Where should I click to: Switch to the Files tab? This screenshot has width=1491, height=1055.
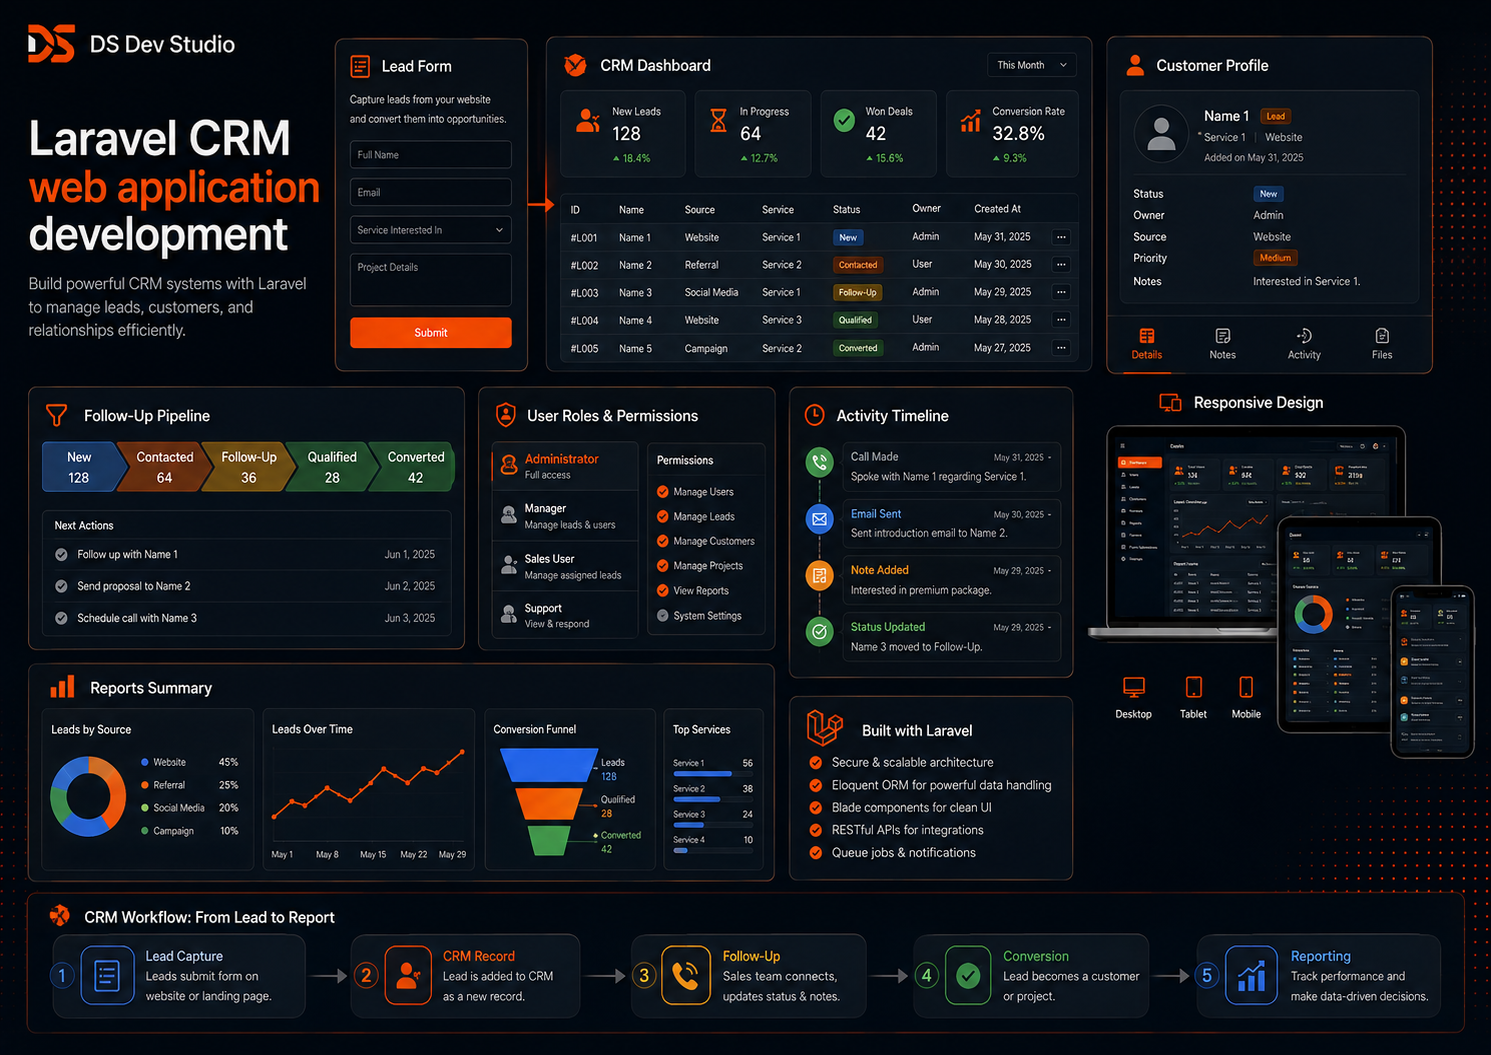[x=1382, y=344]
